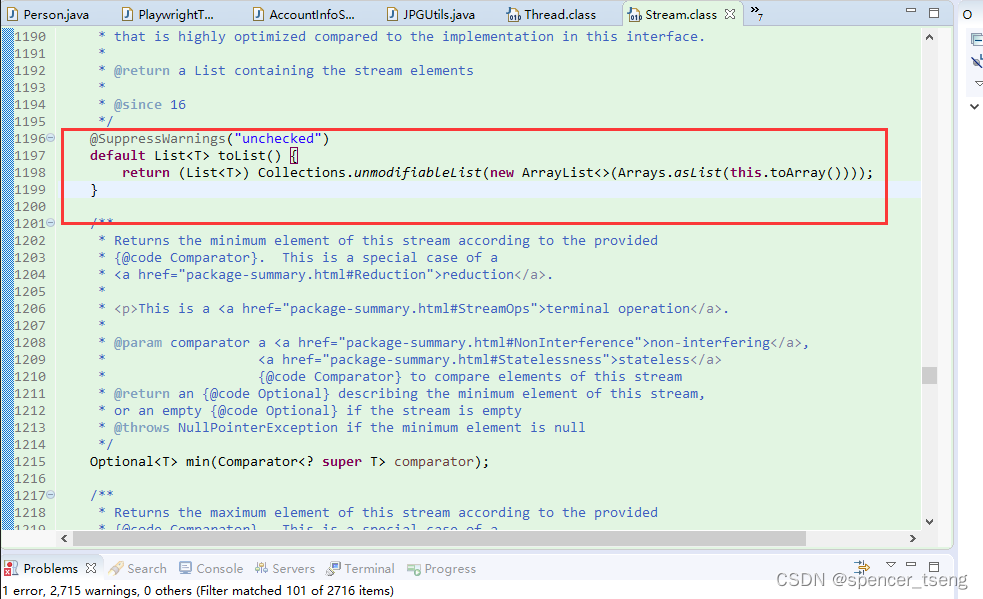The image size is (983, 599).
Task: Click the Focus on Active Task icon
Action: (861, 568)
